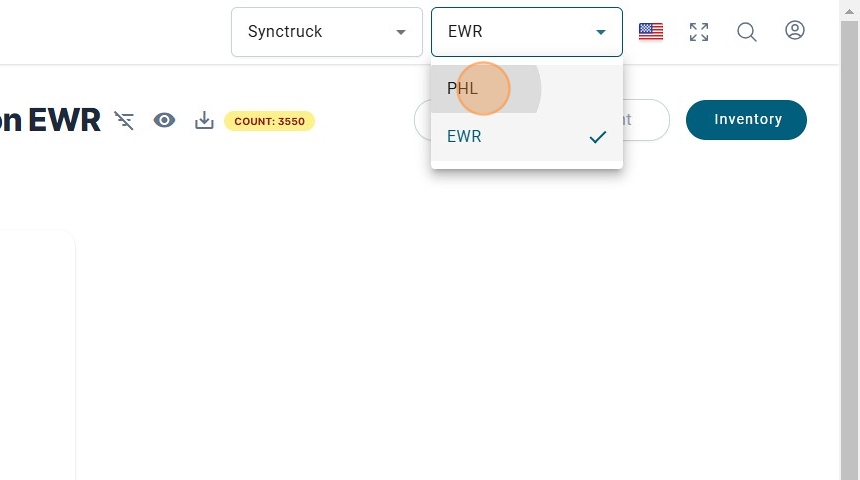
Task: Download the list using the download icon
Action: coord(204,121)
